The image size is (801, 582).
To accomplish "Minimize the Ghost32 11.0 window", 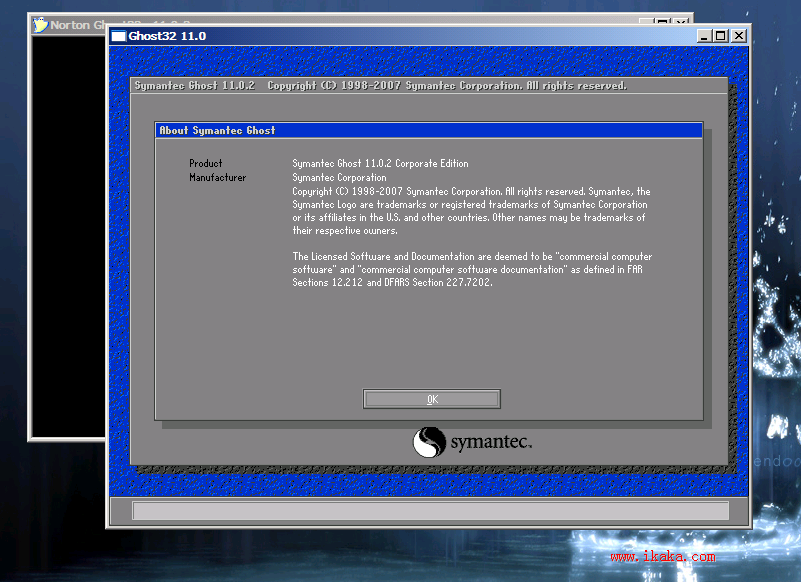I will [704, 36].
